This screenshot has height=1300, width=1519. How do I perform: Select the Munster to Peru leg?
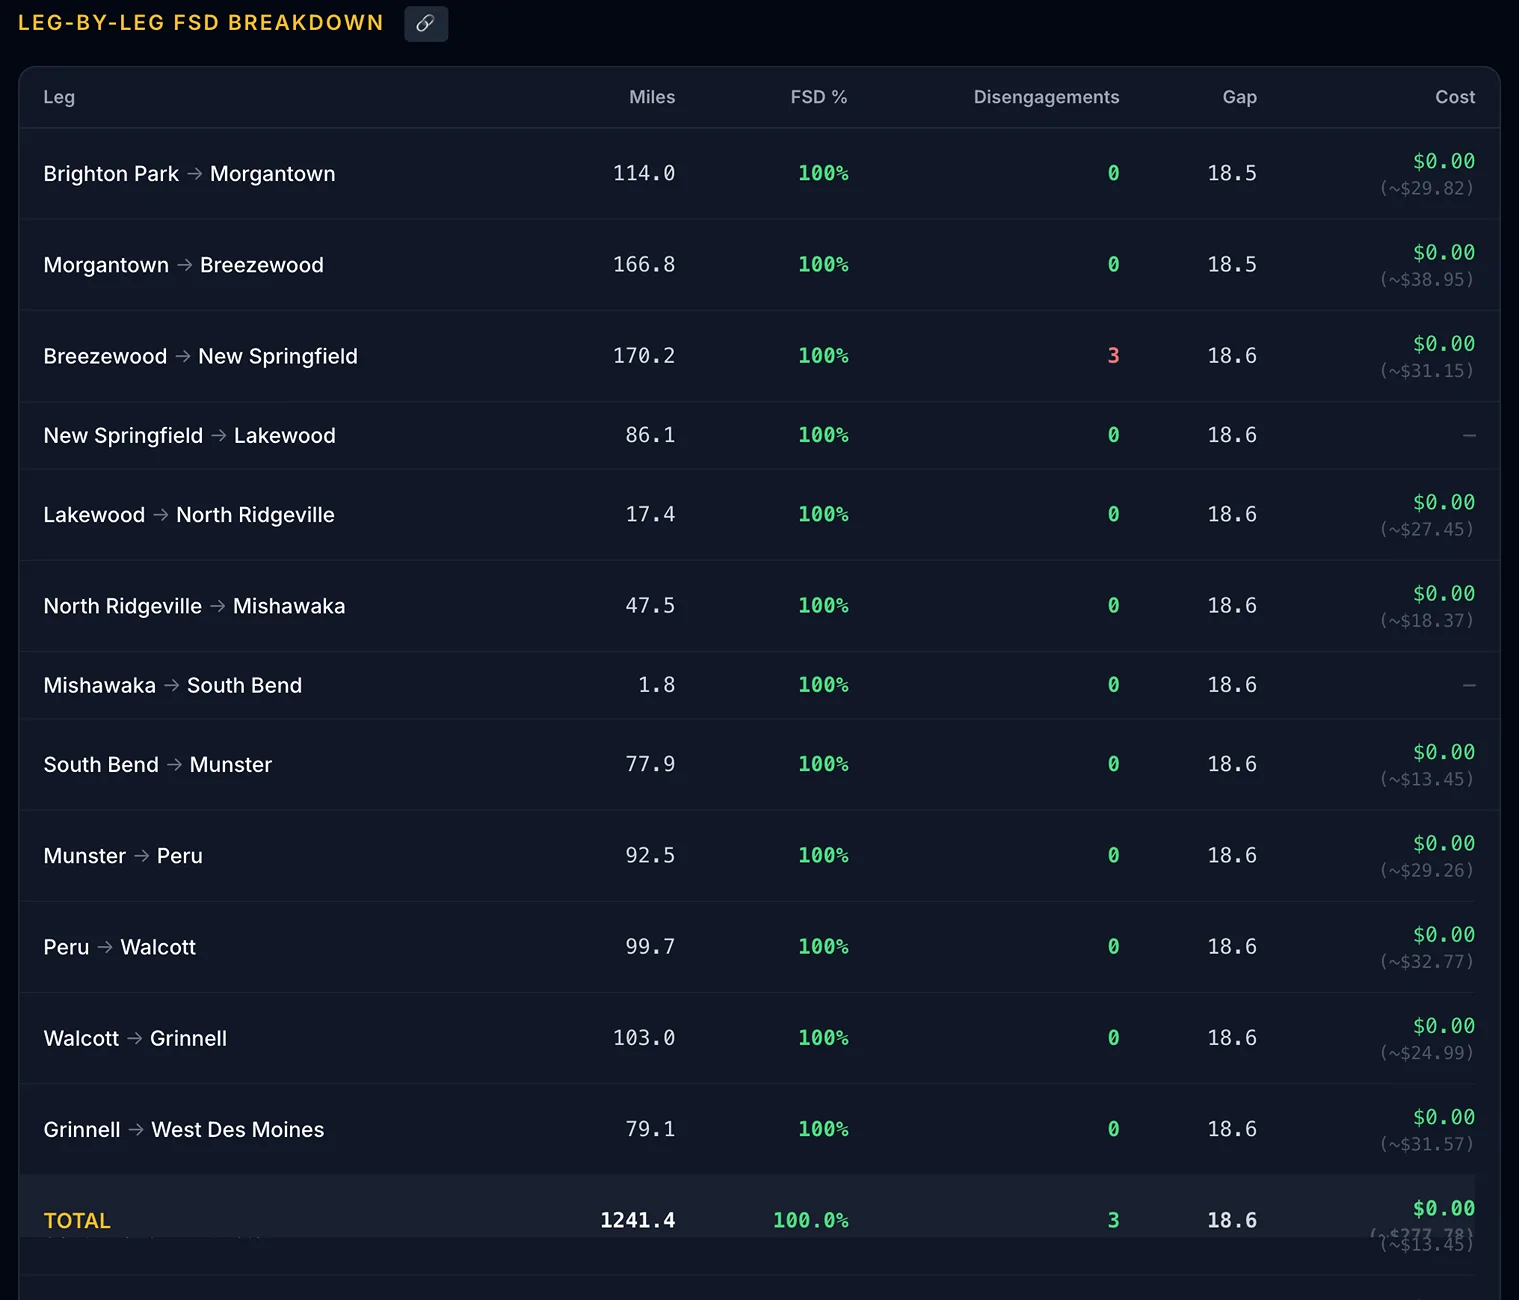point(759,856)
